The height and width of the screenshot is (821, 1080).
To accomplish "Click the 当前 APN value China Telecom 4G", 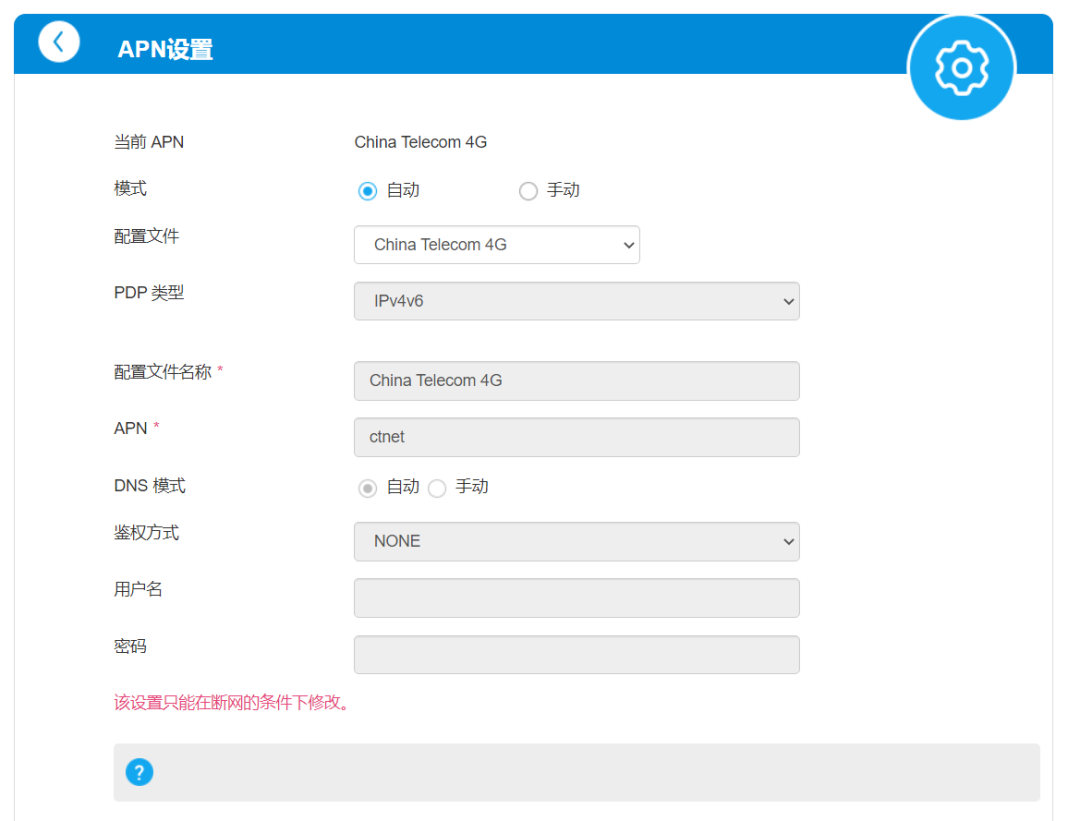I will click(420, 142).
